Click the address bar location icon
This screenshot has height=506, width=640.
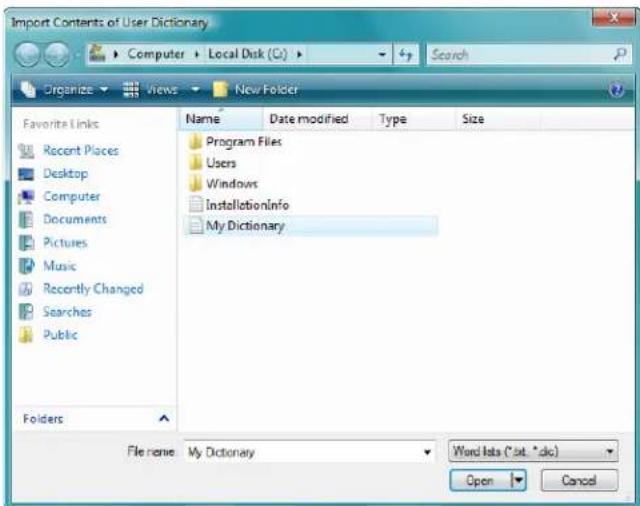98,53
